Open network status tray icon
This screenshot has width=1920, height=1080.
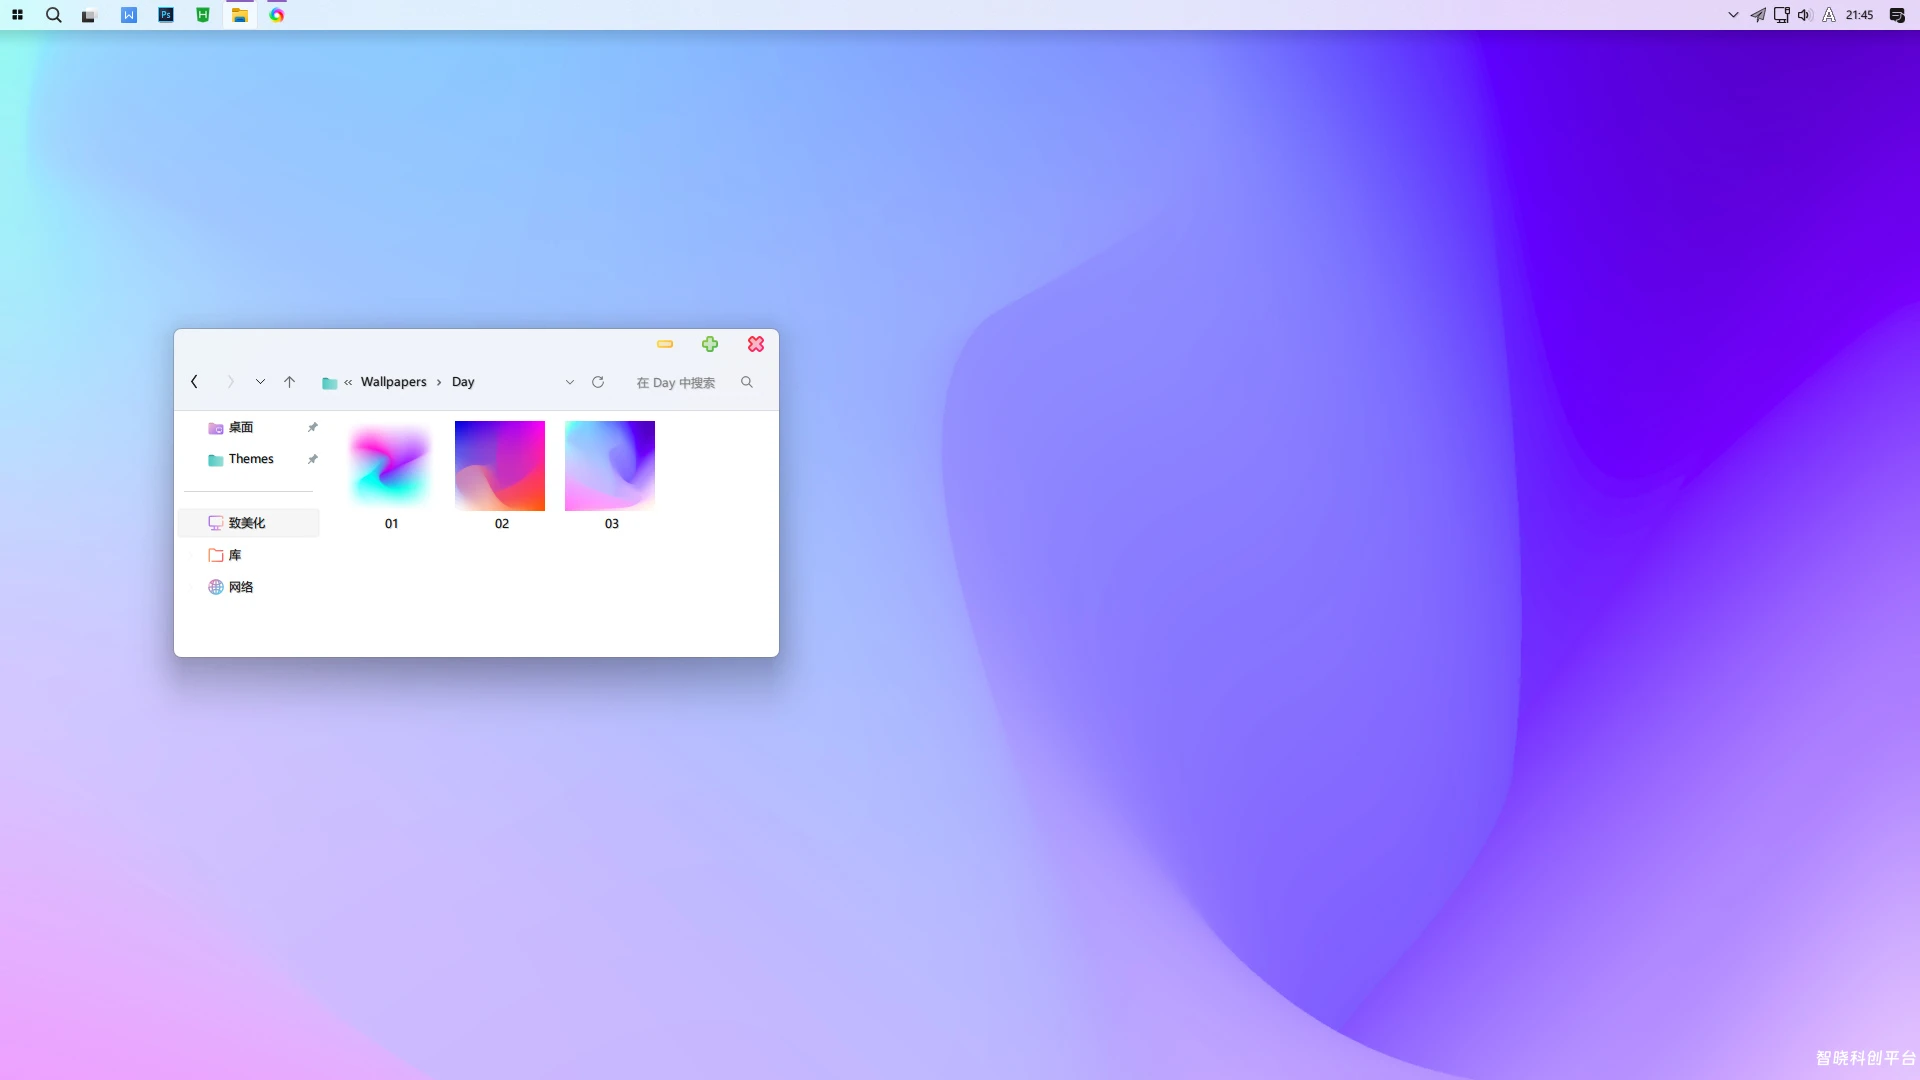pos(1782,15)
